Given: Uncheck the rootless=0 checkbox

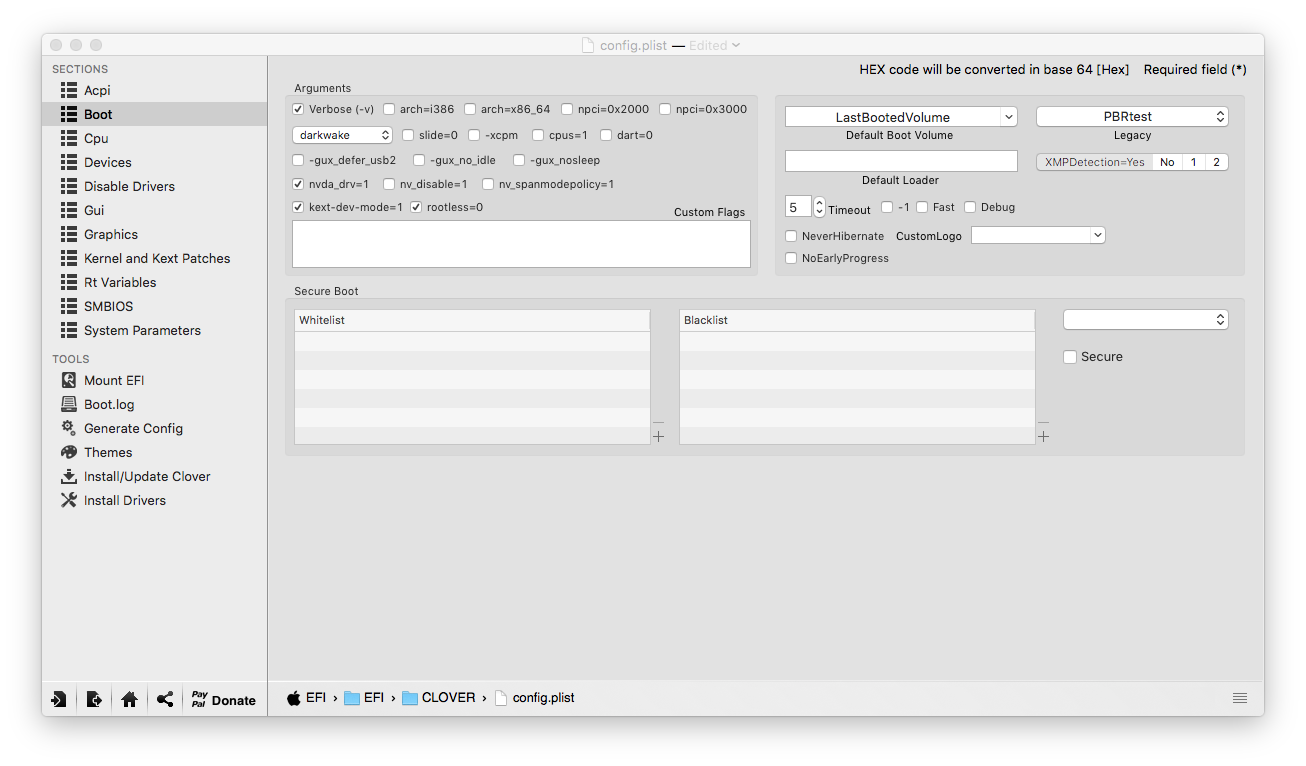Looking at the screenshot, I should 416,207.
